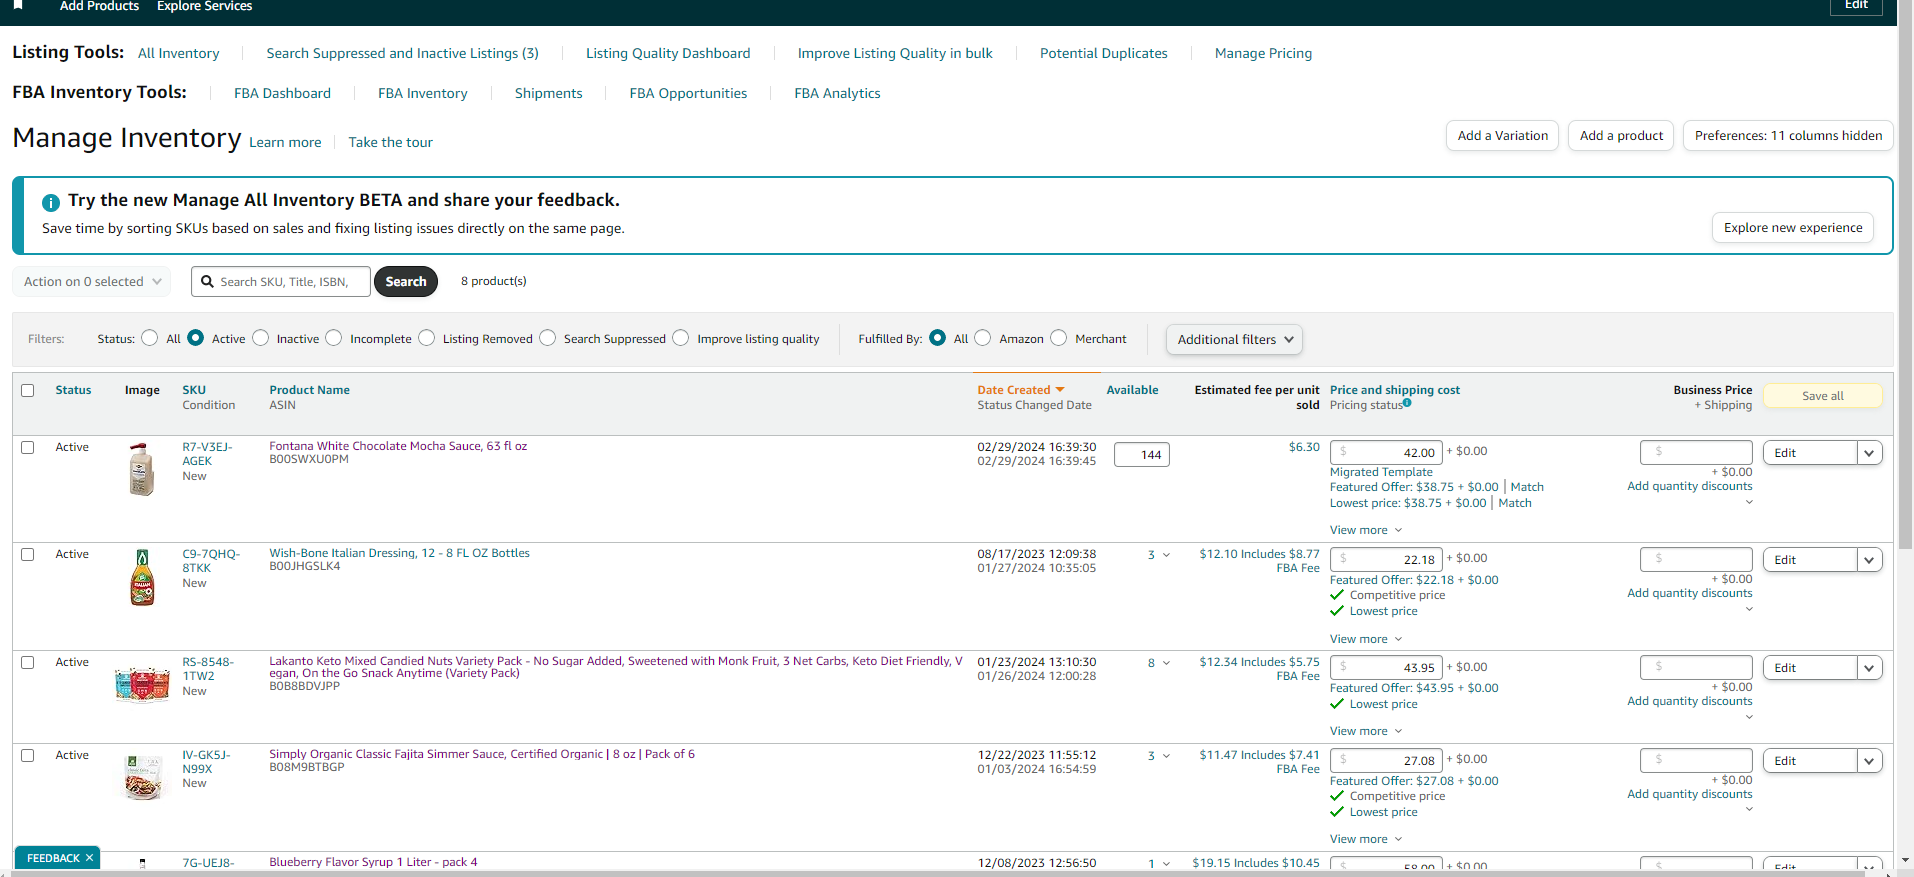Select the All status radio button

pyautogui.click(x=150, y=338)
